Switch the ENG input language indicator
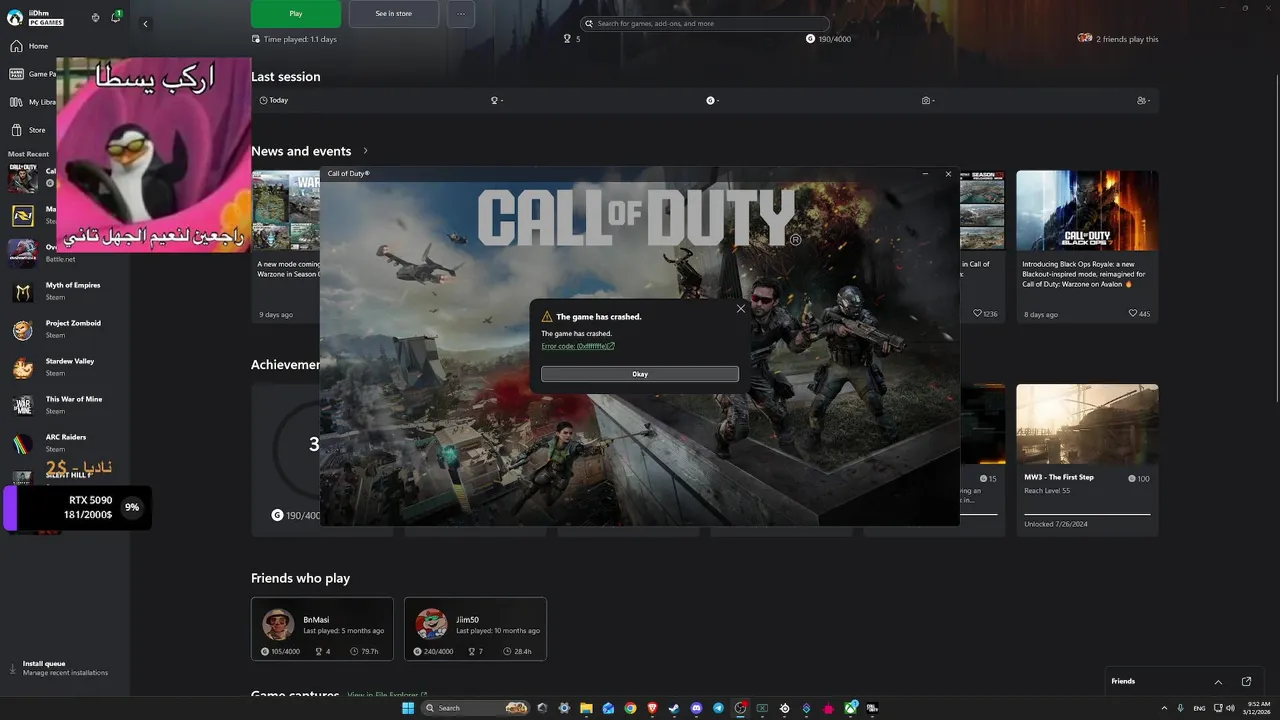Image resolution: width=1280 pixels, height=720 pixels. click(x=1199, y=708)
